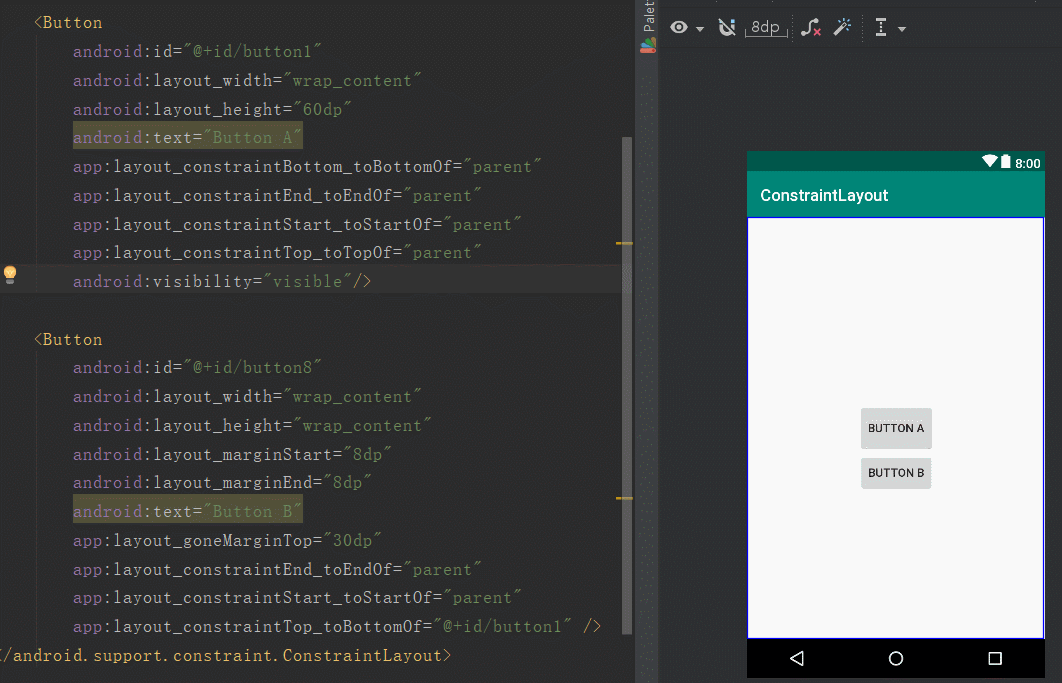This screenshot has width=1062, height=683.
Task: Click the Clear All Constraints icon
Action: 811,27
